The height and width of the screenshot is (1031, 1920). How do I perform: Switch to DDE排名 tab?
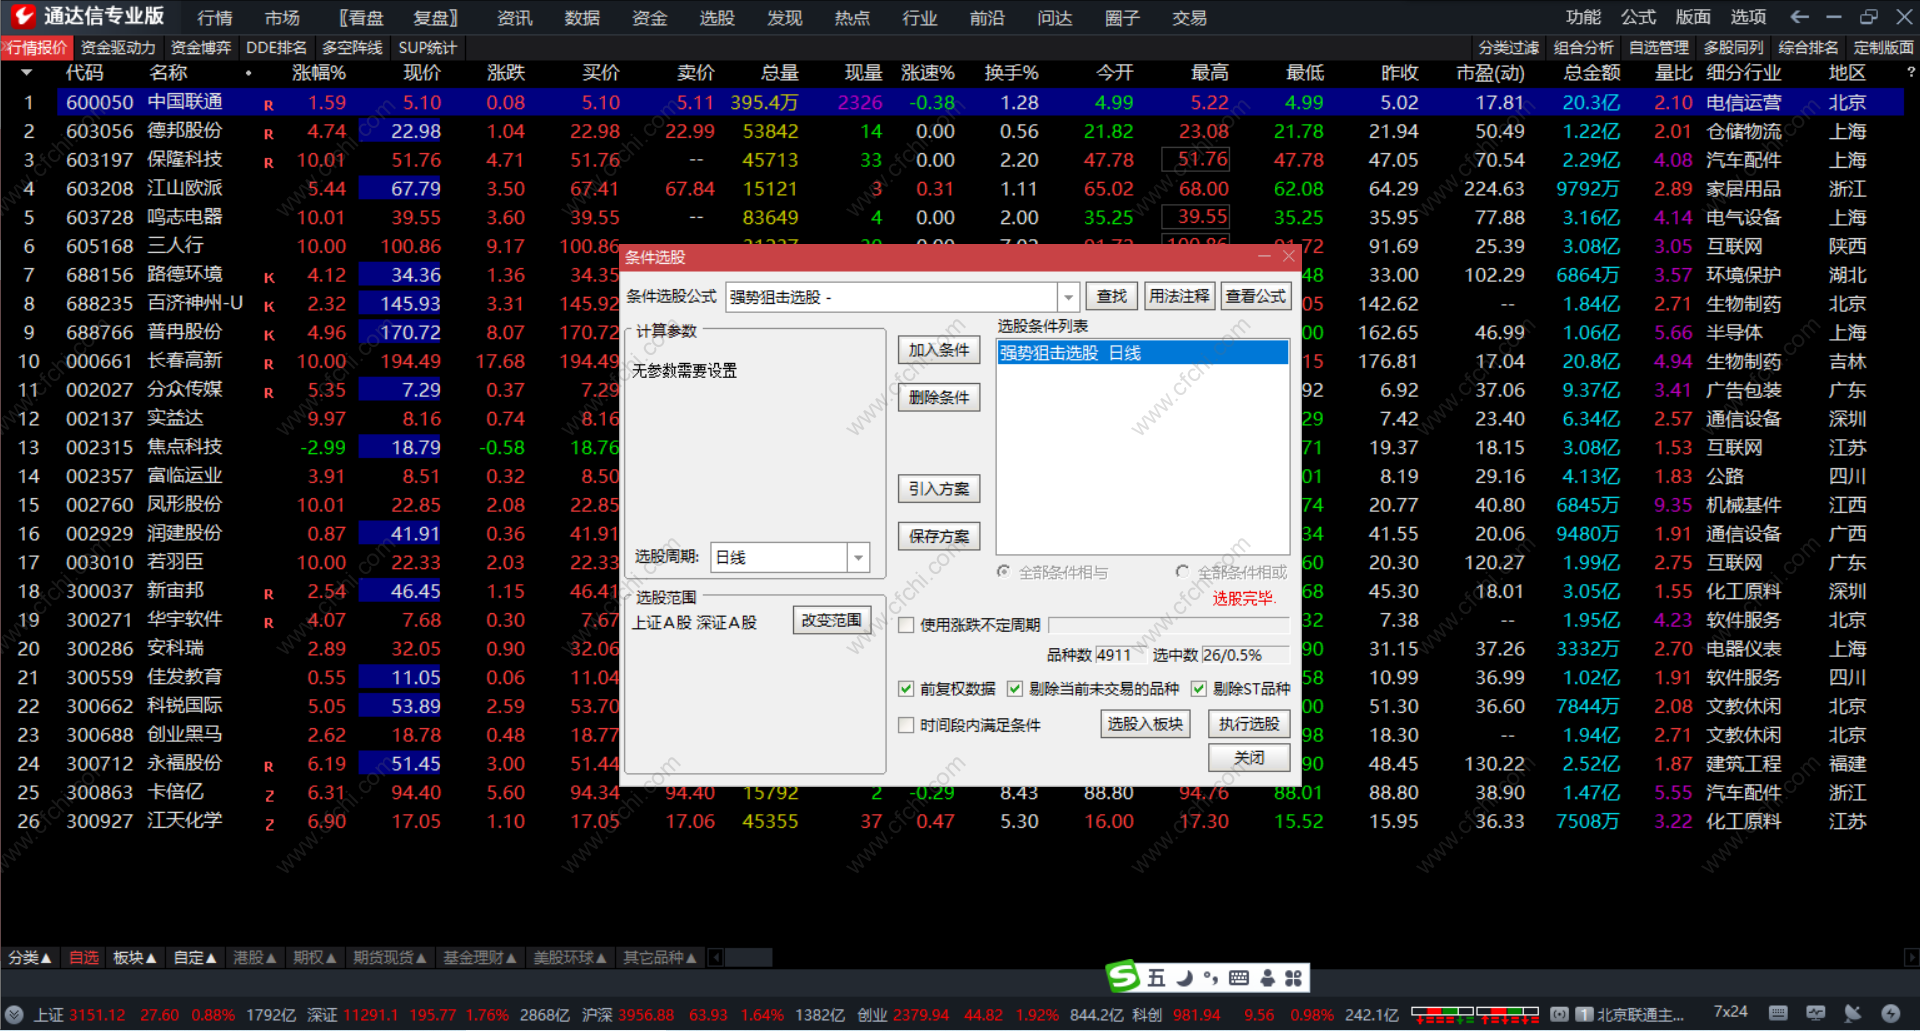point(277,47)
